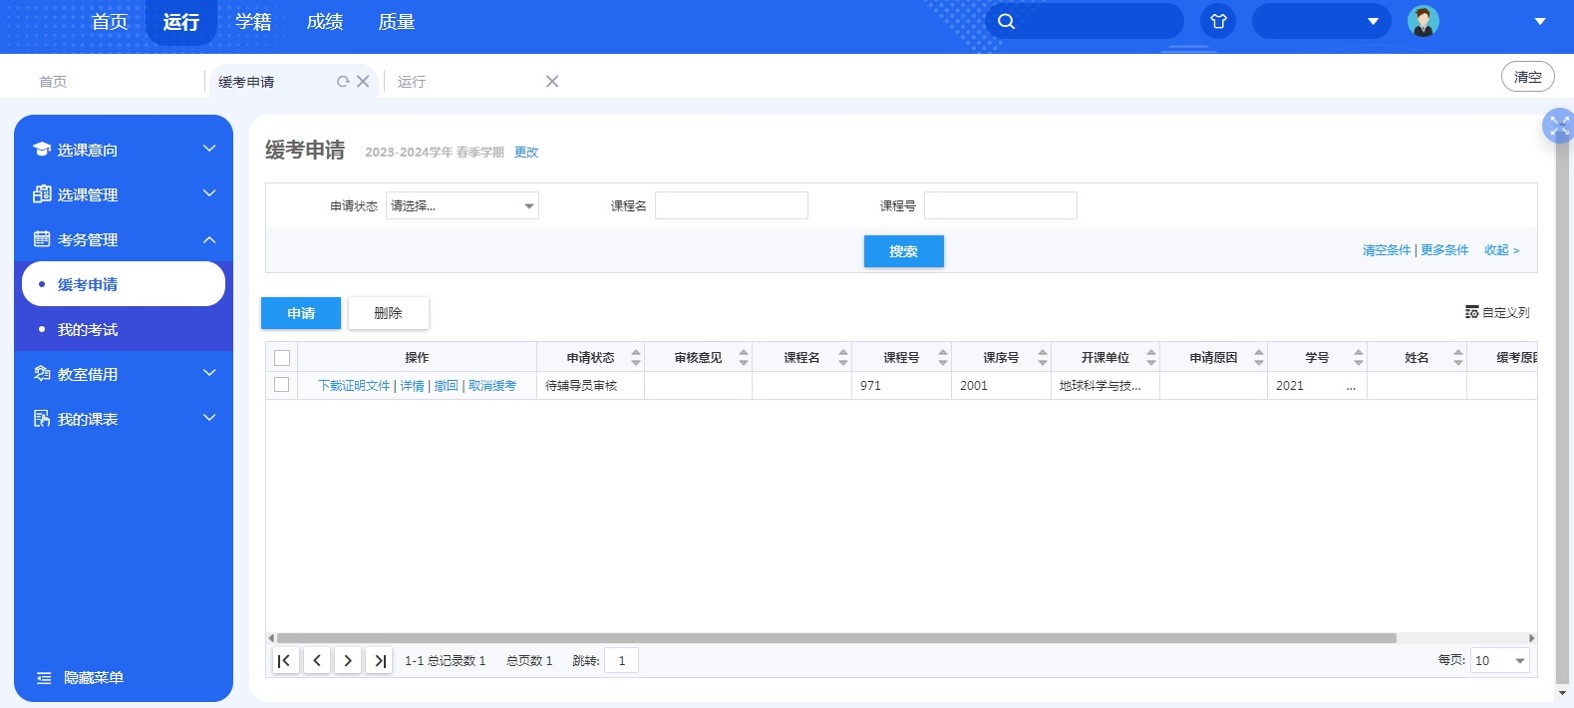
Task: Click the 更多条件 link
Action: (1445, 250)
